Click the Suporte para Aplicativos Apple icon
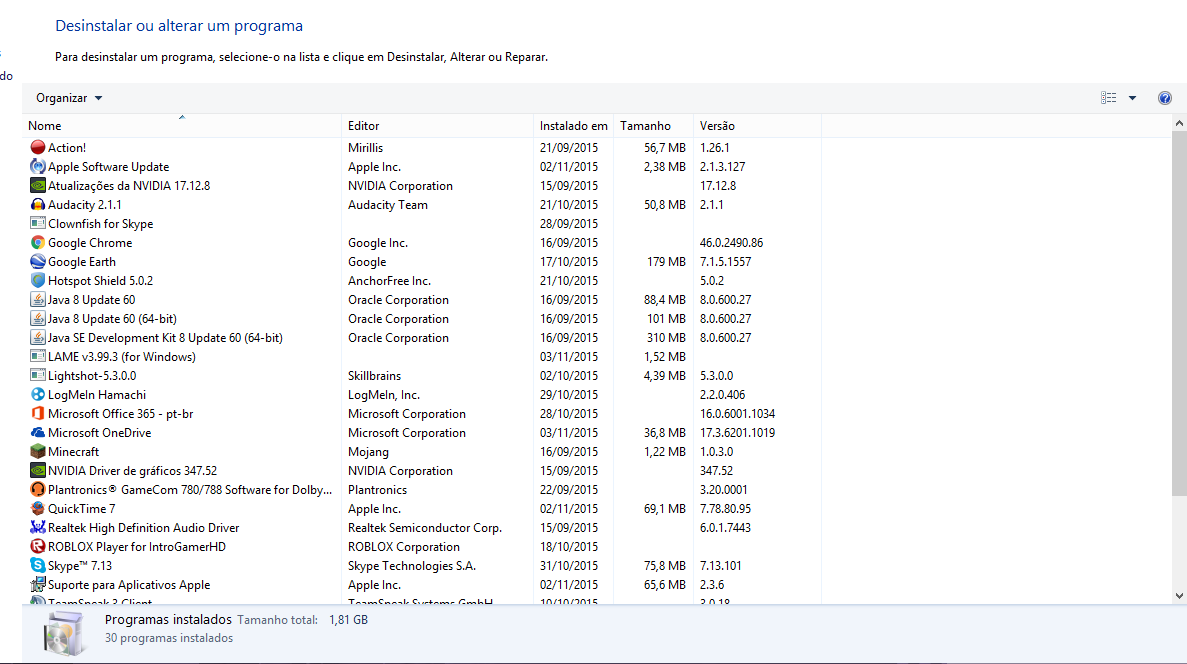 pos(37,585)
